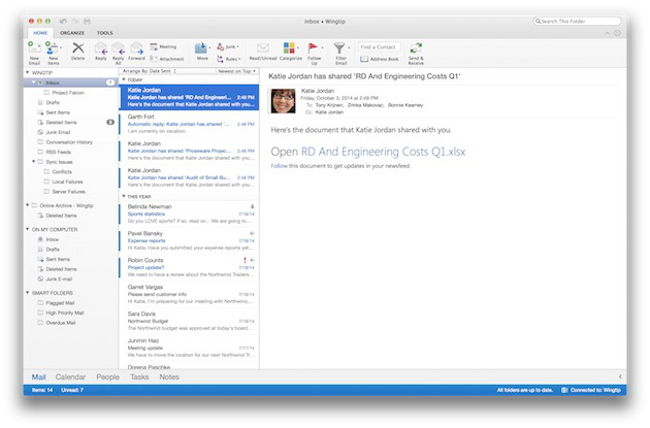Screen dimensions: 650x428
Task: Switch to the ORGANIZE ribbon tab
Action: [72, 33]
